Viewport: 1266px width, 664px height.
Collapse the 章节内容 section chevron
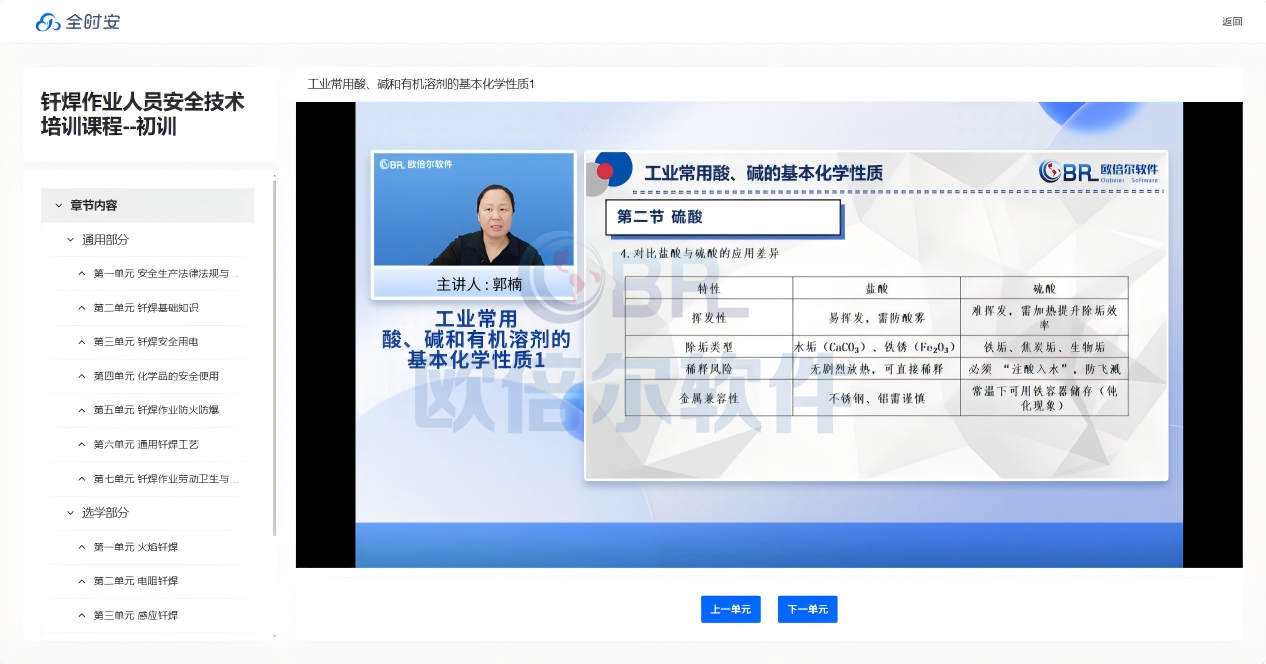tap(59, 205)
